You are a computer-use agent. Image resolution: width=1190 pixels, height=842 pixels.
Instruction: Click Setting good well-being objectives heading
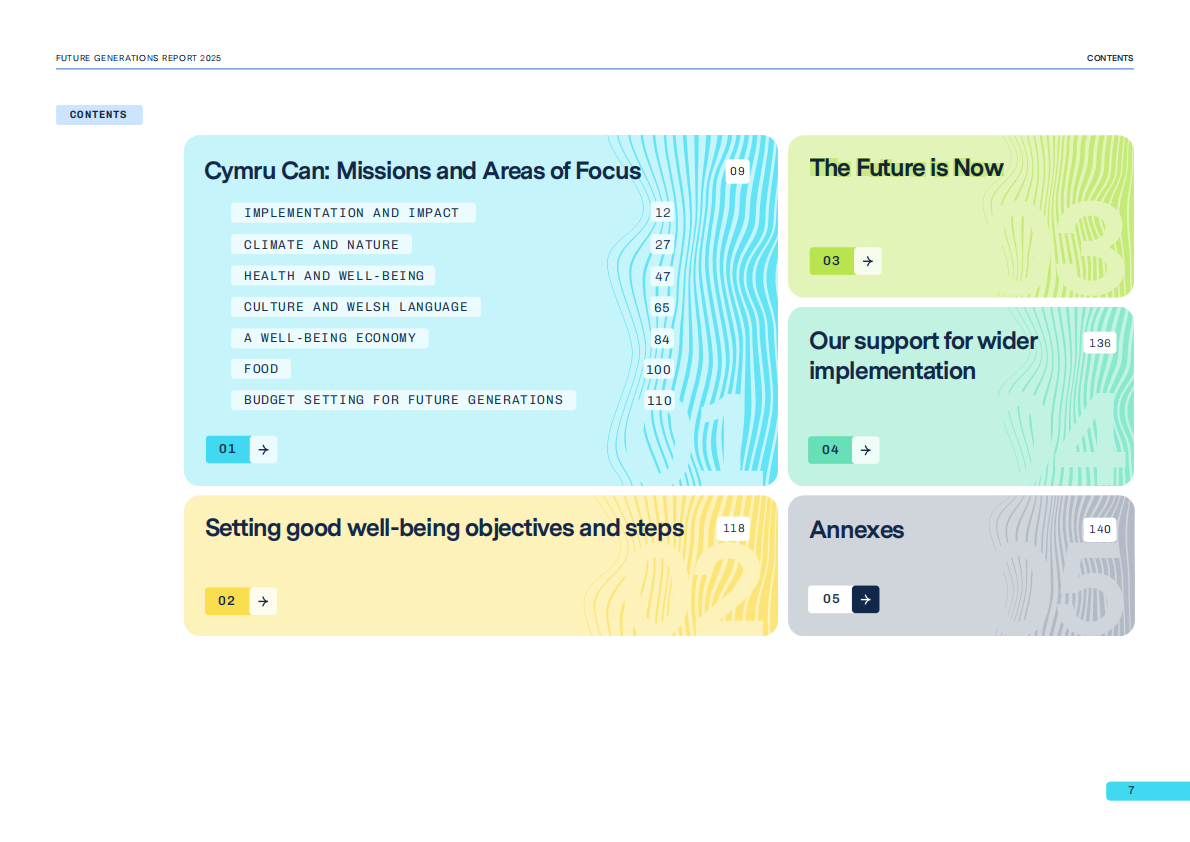click(x=444, y=528)
